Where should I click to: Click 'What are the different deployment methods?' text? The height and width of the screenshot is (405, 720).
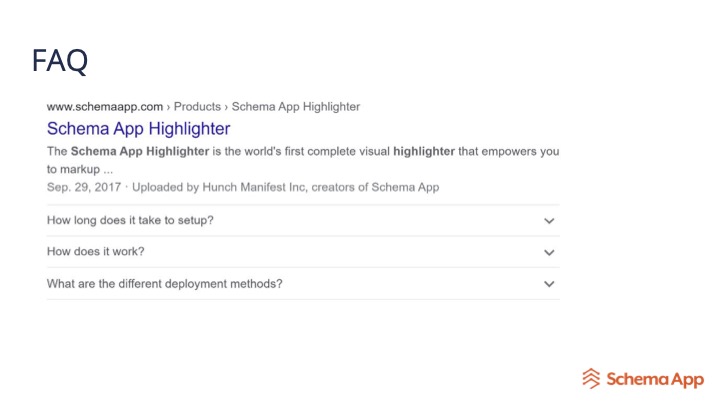pos(165,283)
